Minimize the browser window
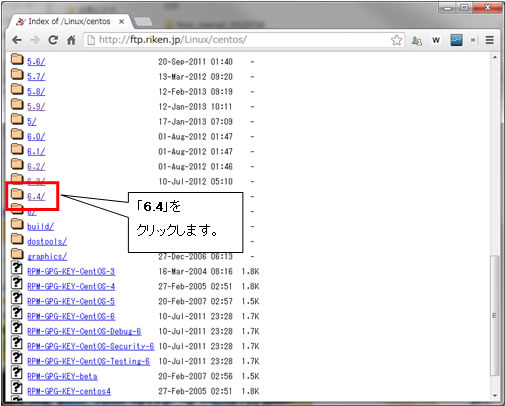The width and height of the screenshot is (505, 406). click(x=448, y=8)
